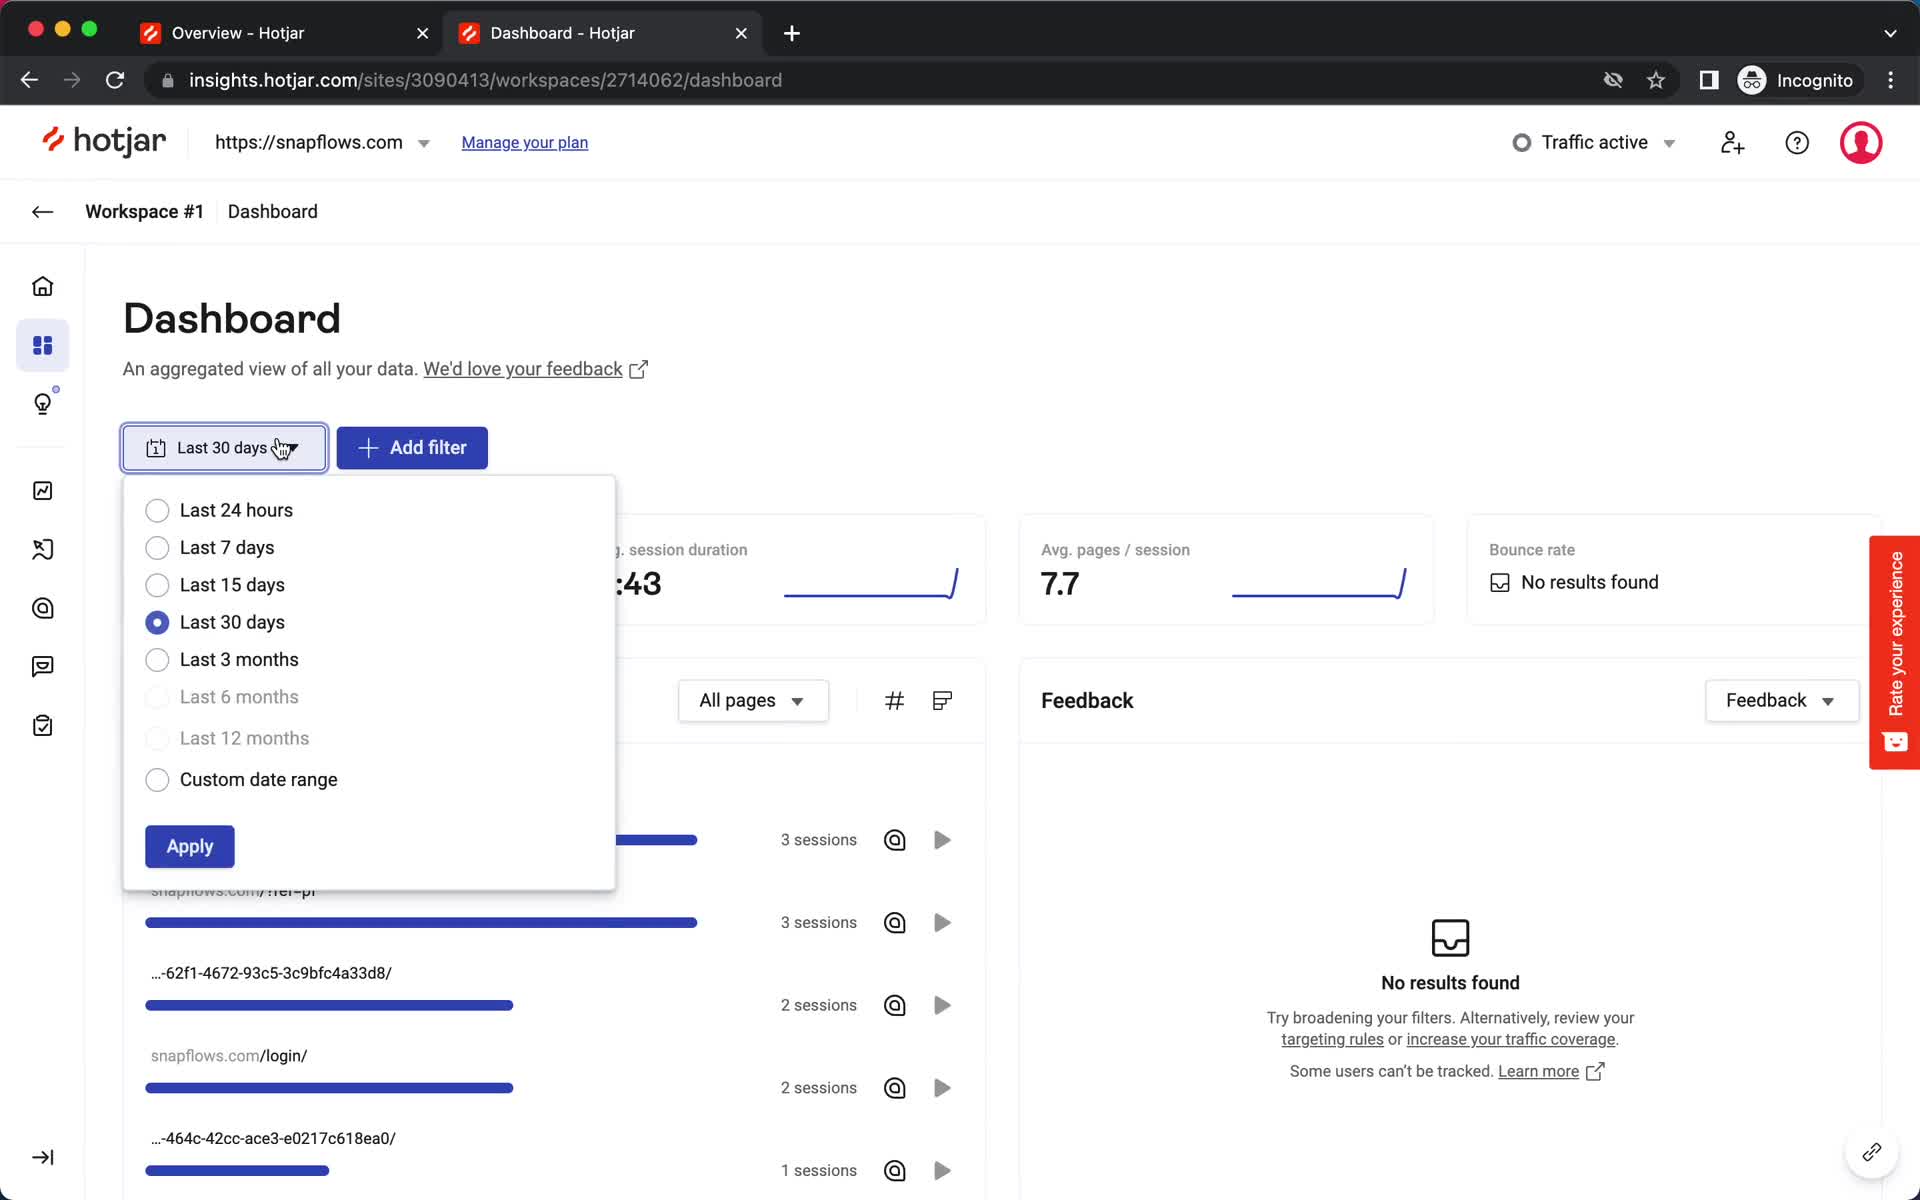The height and width of the screenshot is (1200, 1920).
Task: Select the Observe panel icon
Action: tap(43, 492)
